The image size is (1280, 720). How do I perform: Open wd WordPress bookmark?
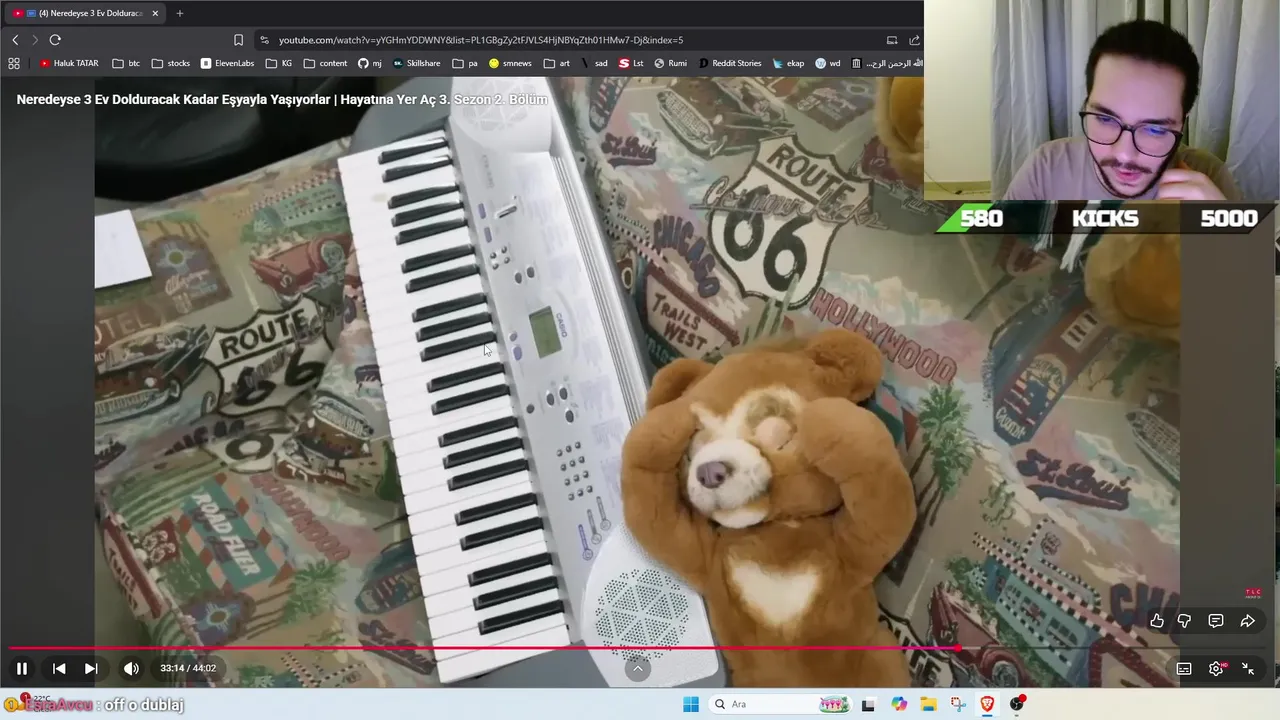tap(827, 63)
